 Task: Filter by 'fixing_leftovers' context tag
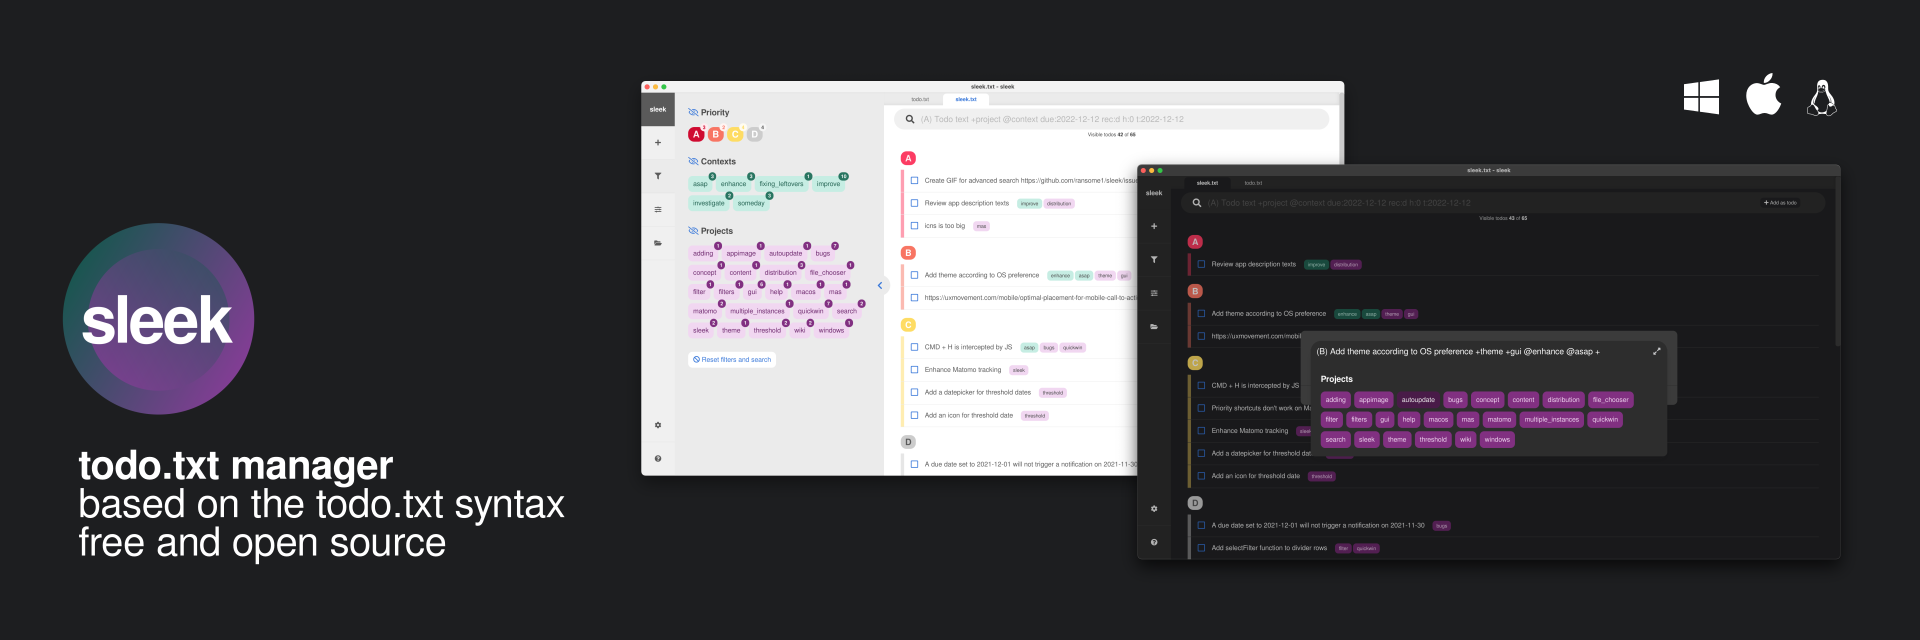[x=781, y=184]
